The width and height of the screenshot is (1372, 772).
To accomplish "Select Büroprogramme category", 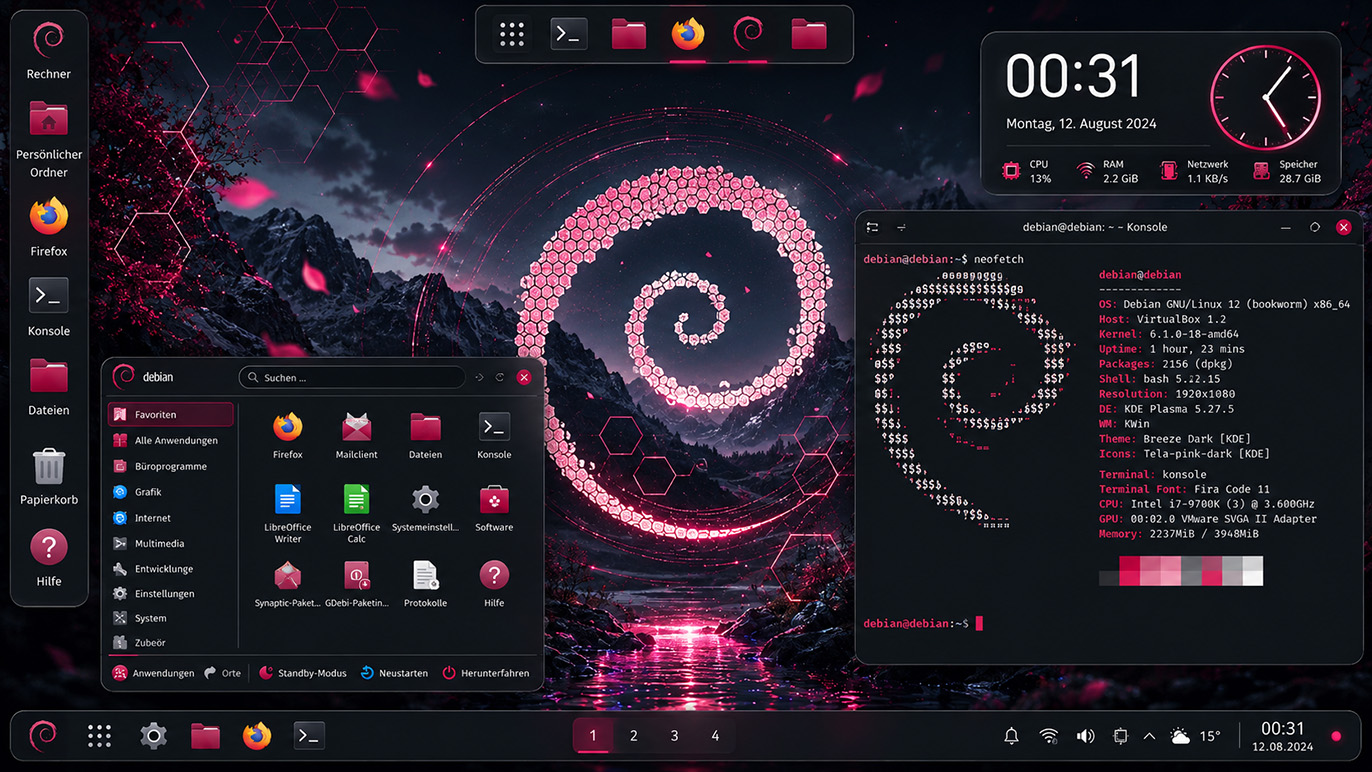I will click(171, 466).
